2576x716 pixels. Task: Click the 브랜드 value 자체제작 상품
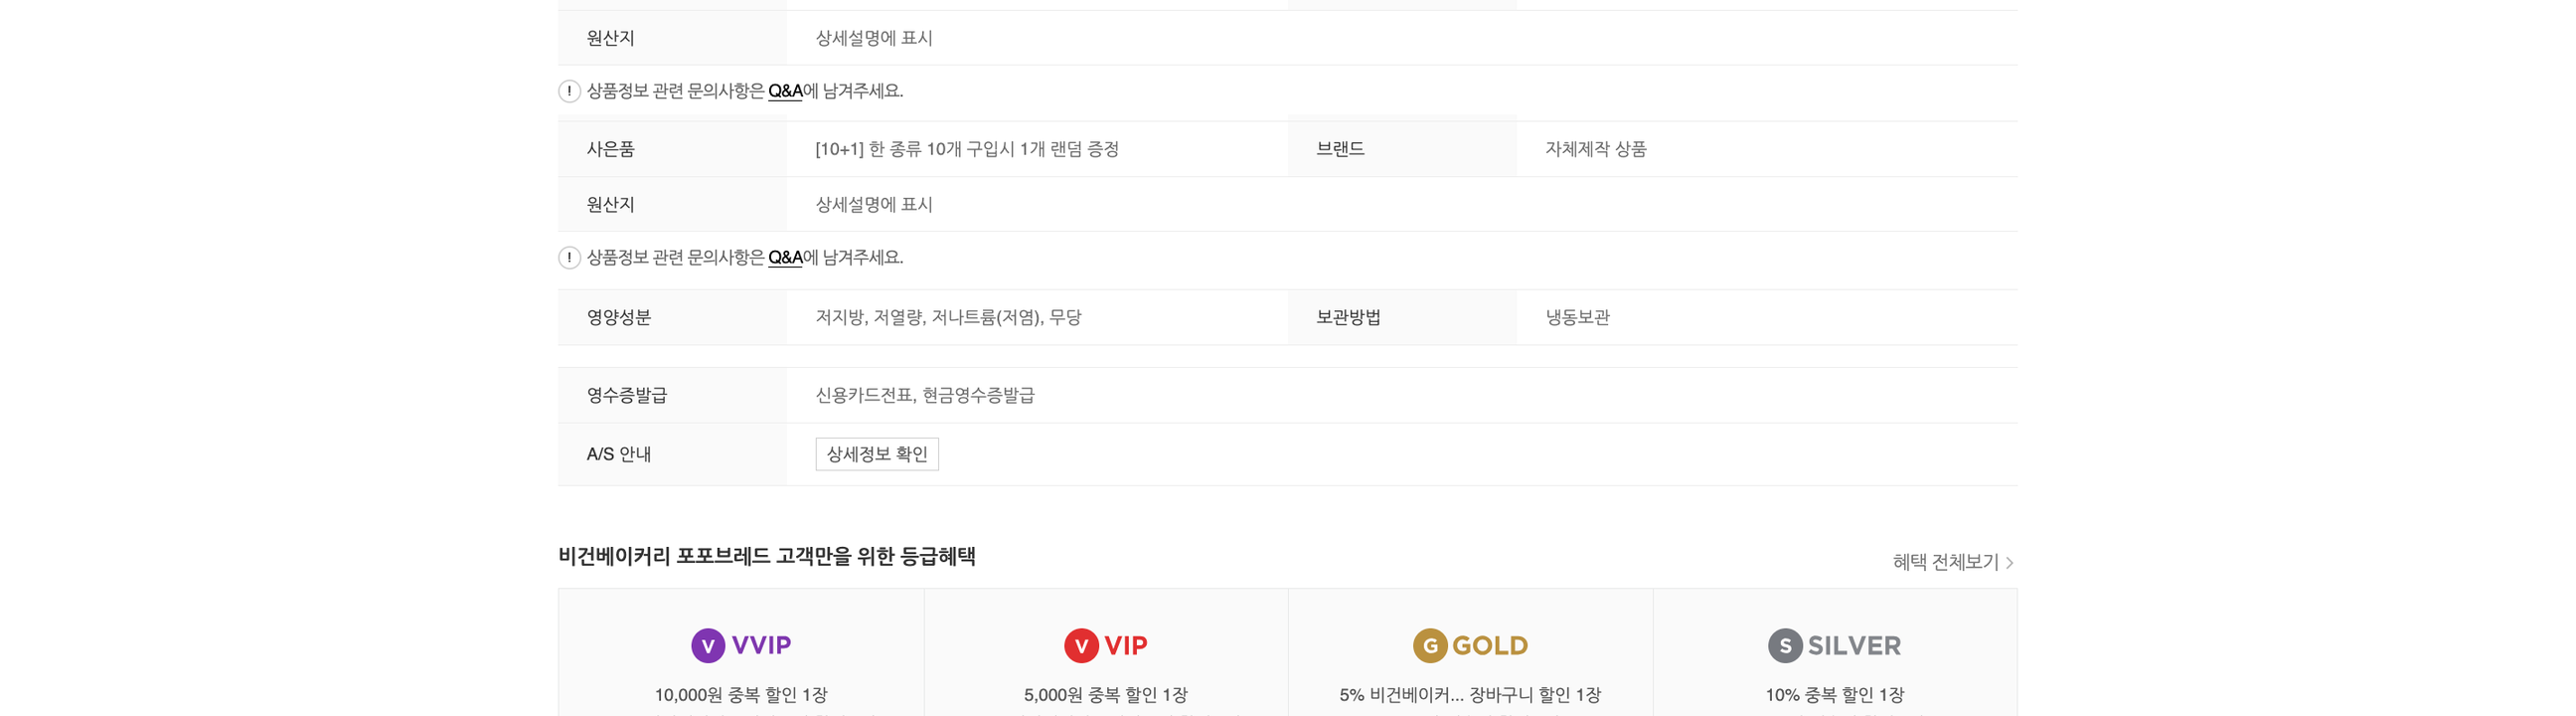click(1596, 149)
